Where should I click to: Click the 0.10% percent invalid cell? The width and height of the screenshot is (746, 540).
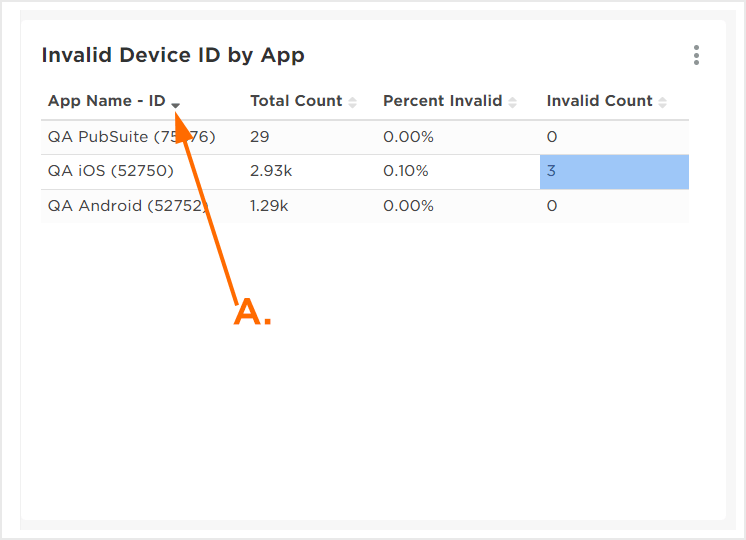(x=406, y=171)
